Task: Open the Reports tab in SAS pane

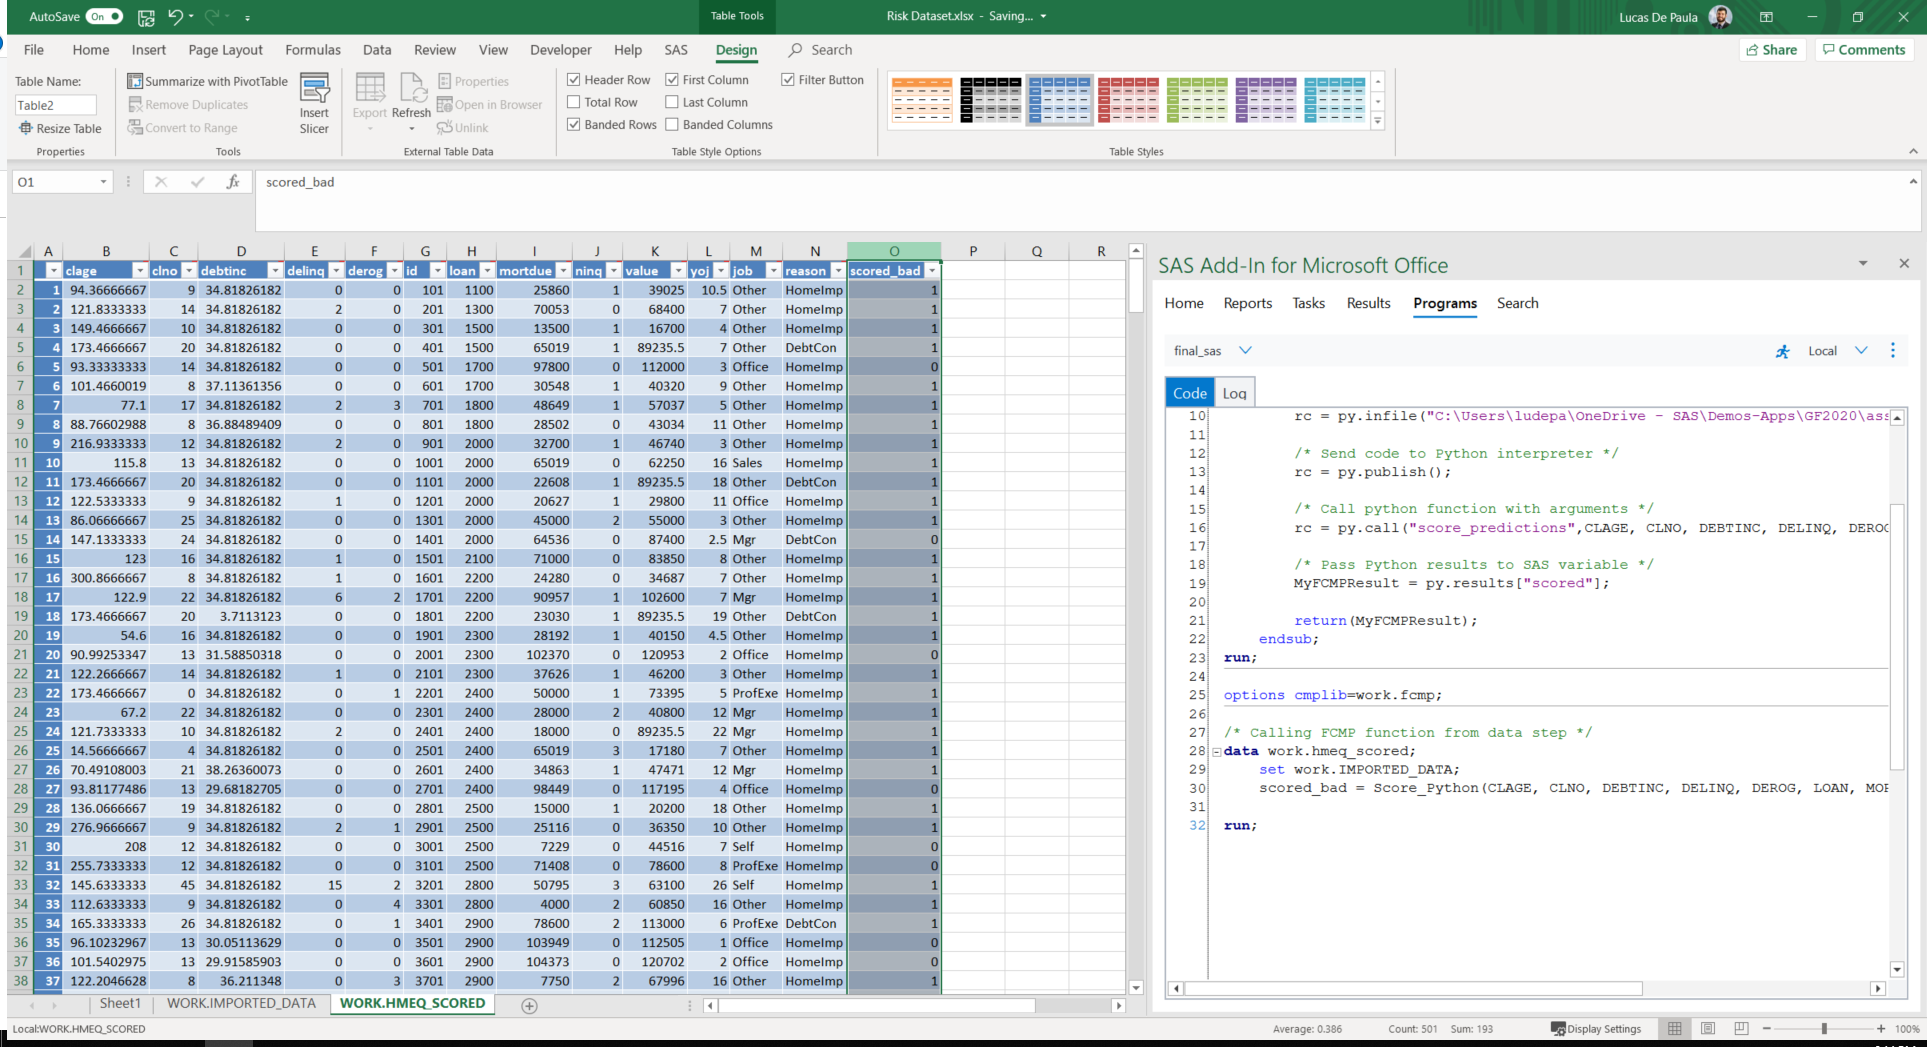Action: tap(1247, 303)
